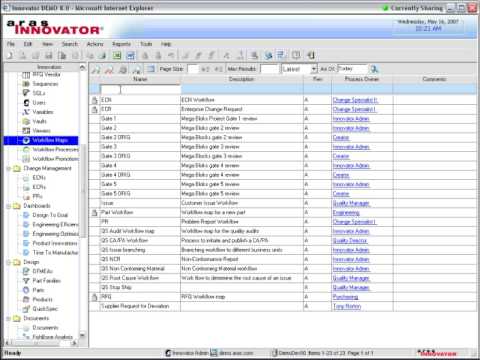Click the icon right of the Today field
Image resolution: width=480 pixels, height=360 pixels.
tap(374, 69)
